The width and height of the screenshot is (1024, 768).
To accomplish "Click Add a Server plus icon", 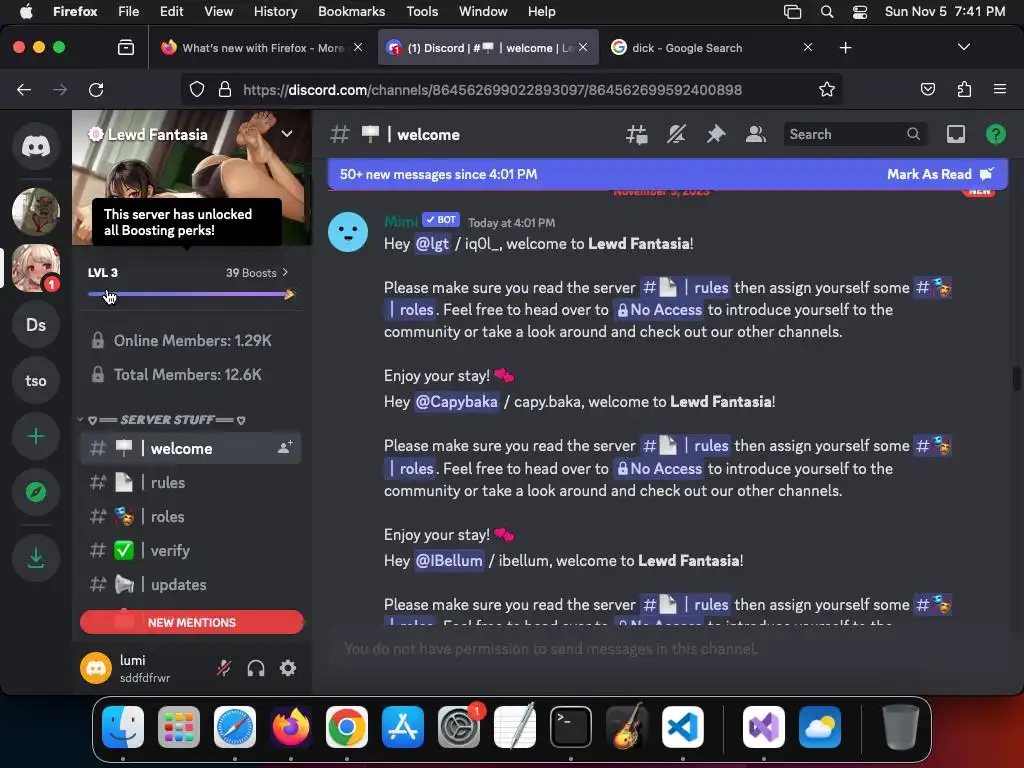I will point(36,436).
